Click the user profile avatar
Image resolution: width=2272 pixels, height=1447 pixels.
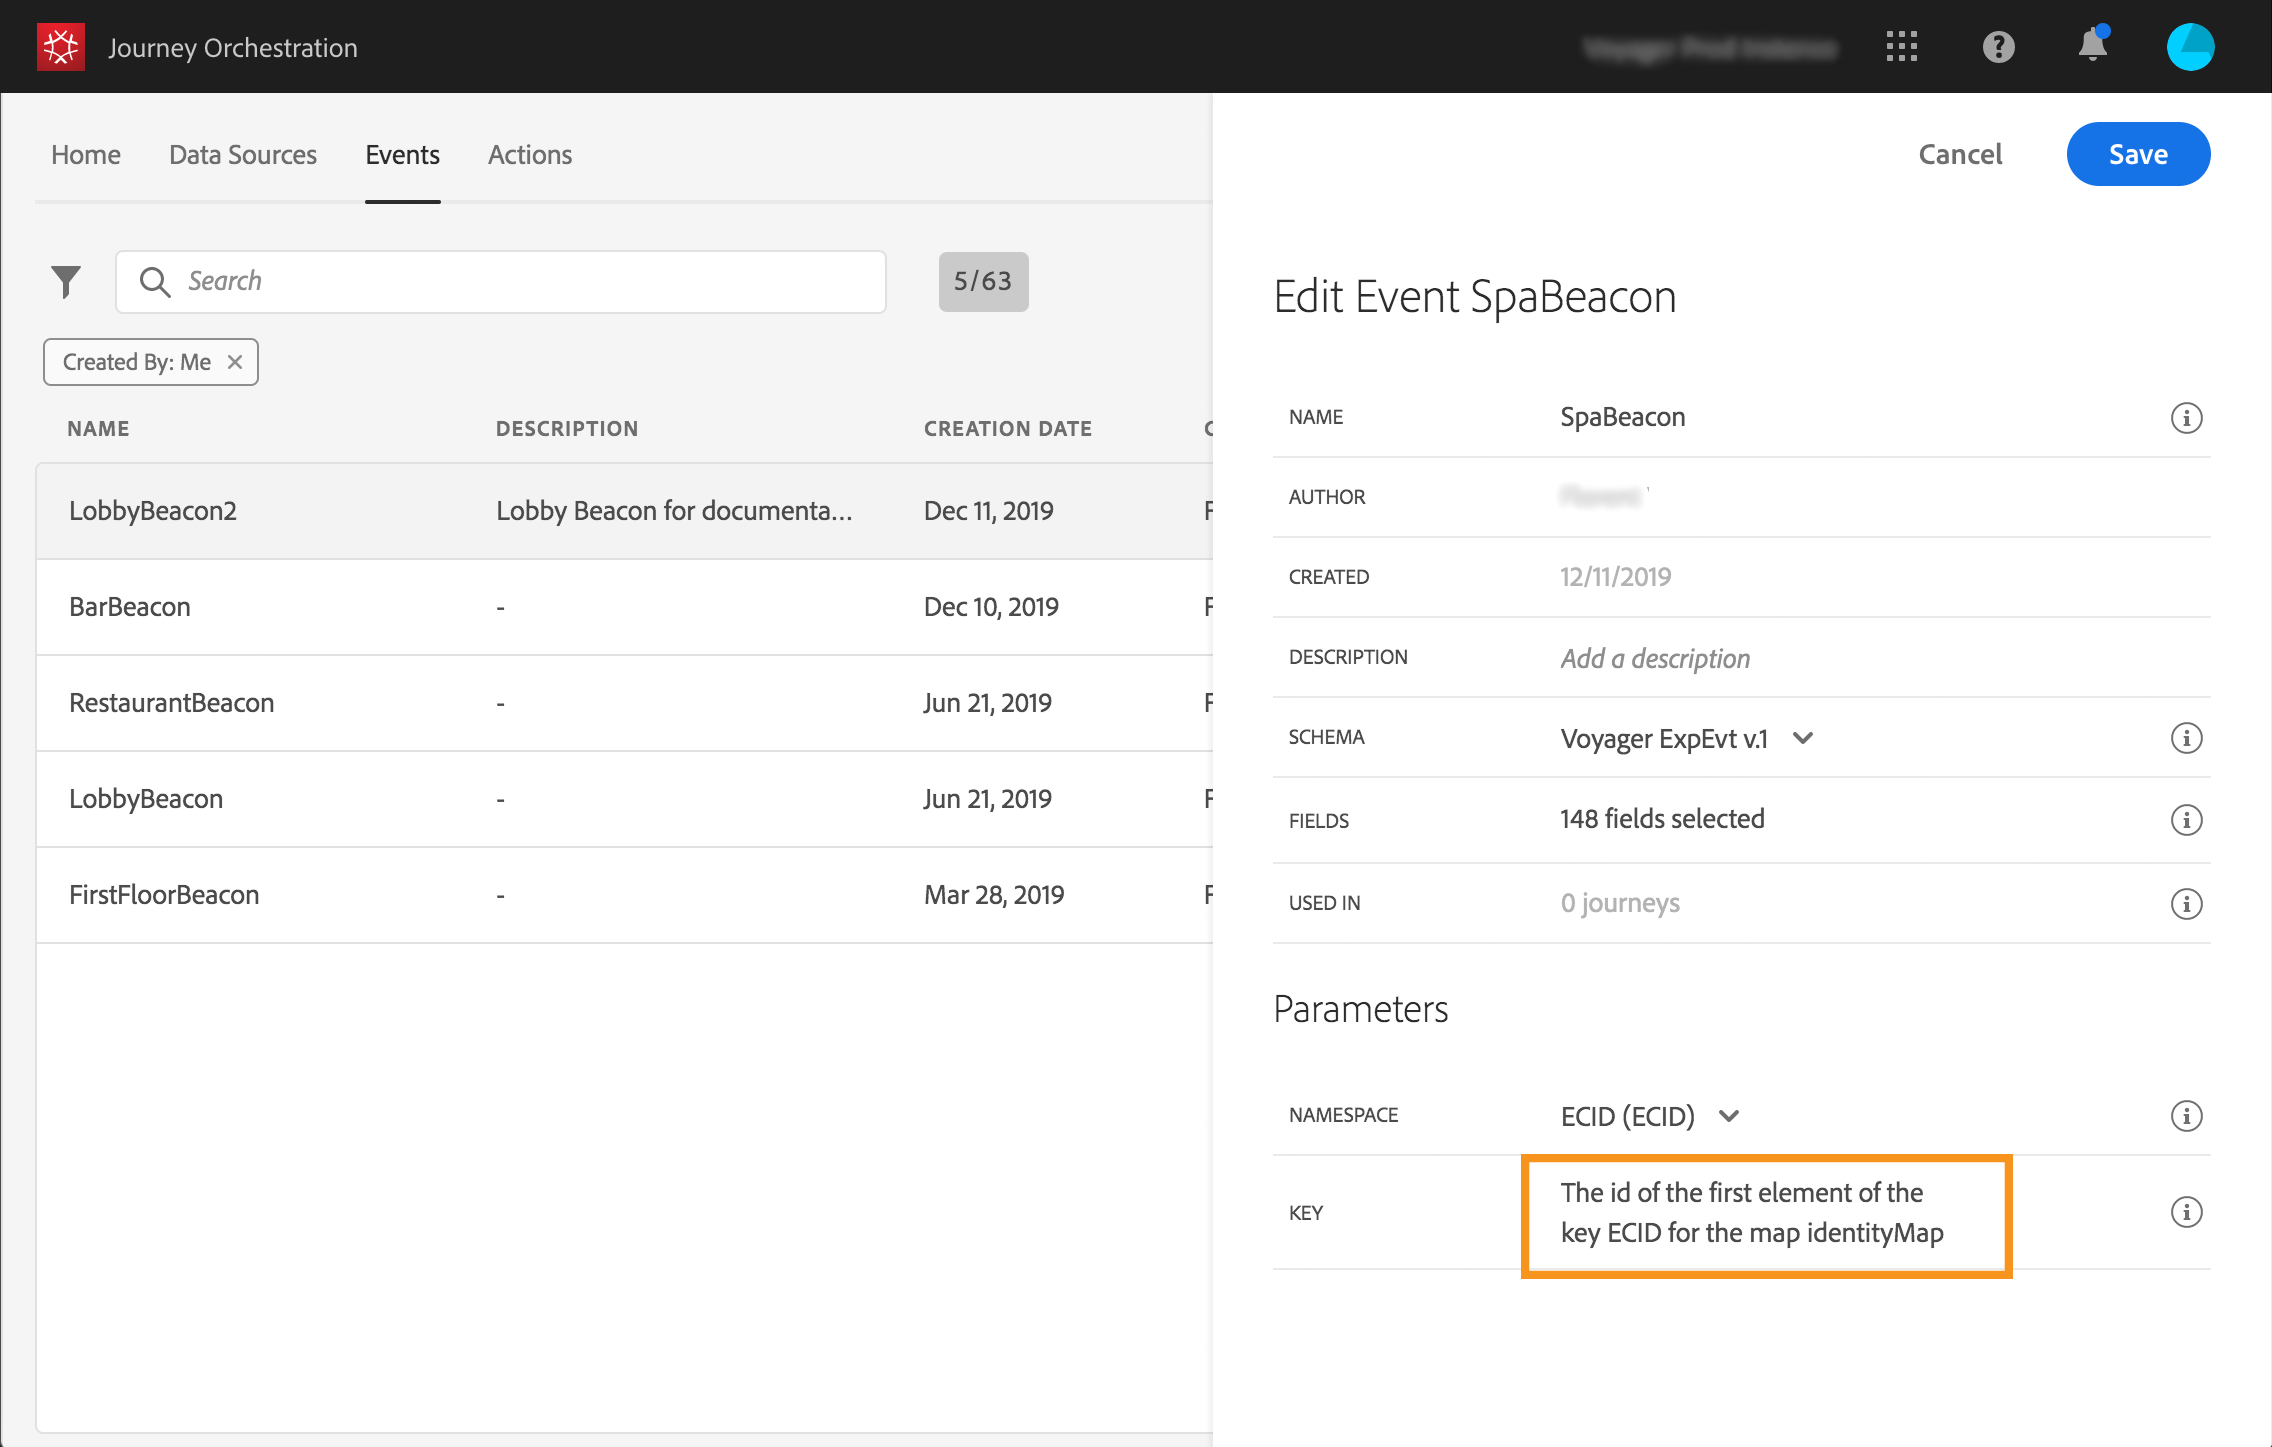[2190, 47]
